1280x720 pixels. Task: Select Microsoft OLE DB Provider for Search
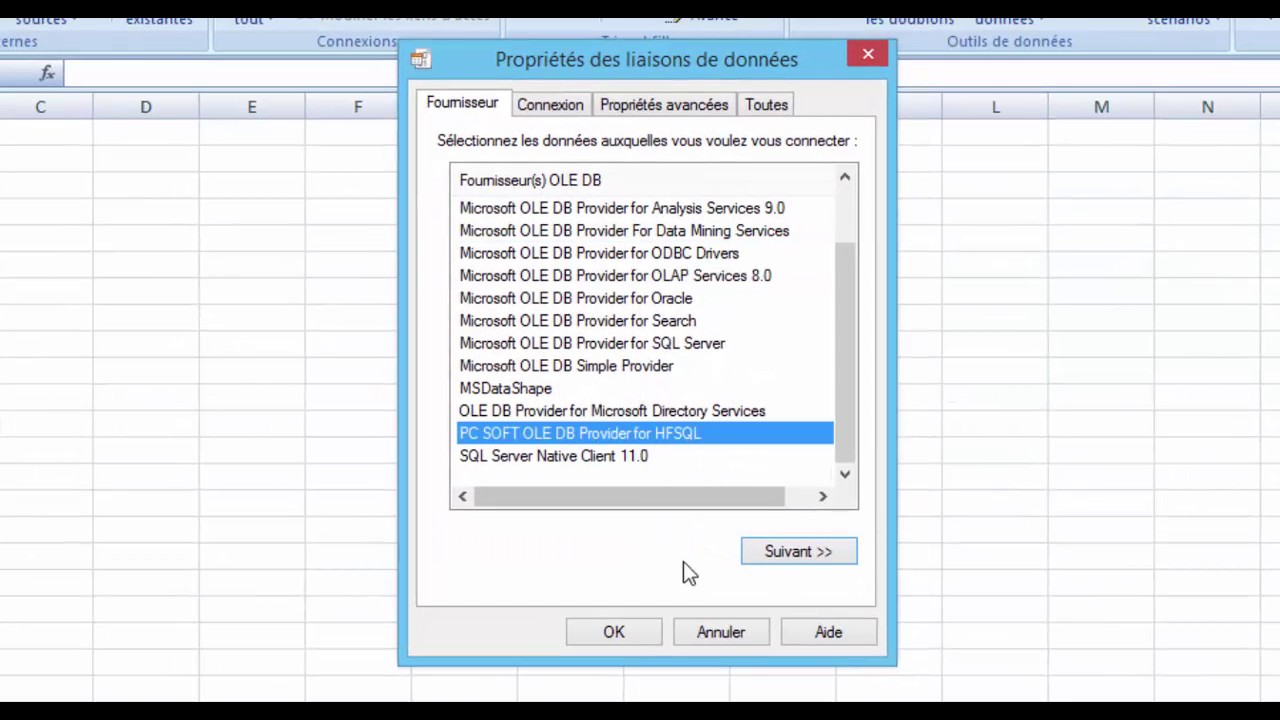[578, 321]
